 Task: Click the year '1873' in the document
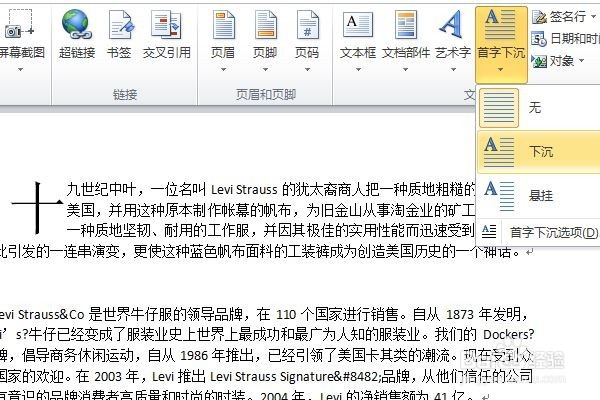click(x=460, y=315)
